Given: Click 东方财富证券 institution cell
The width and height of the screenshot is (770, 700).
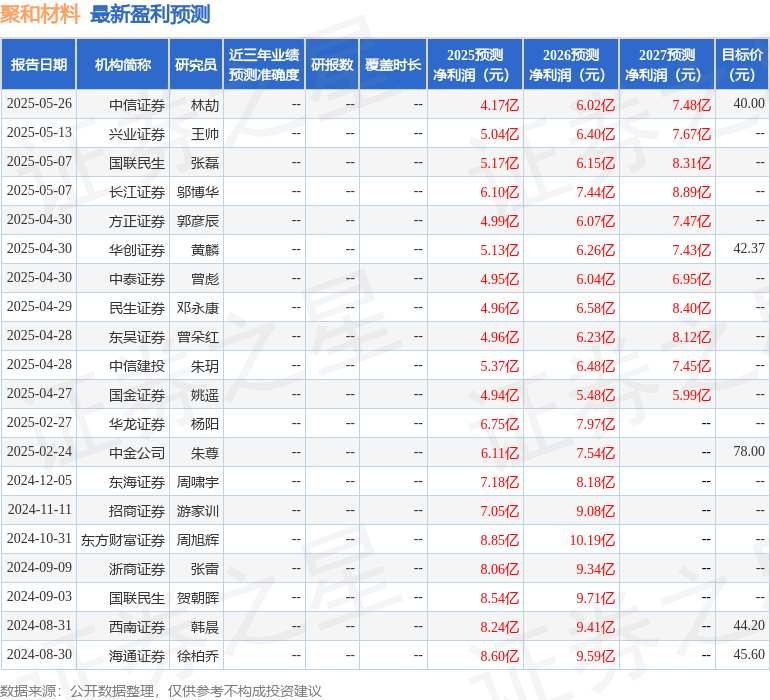Looking at the screenshot, I should tap(123, 540).
